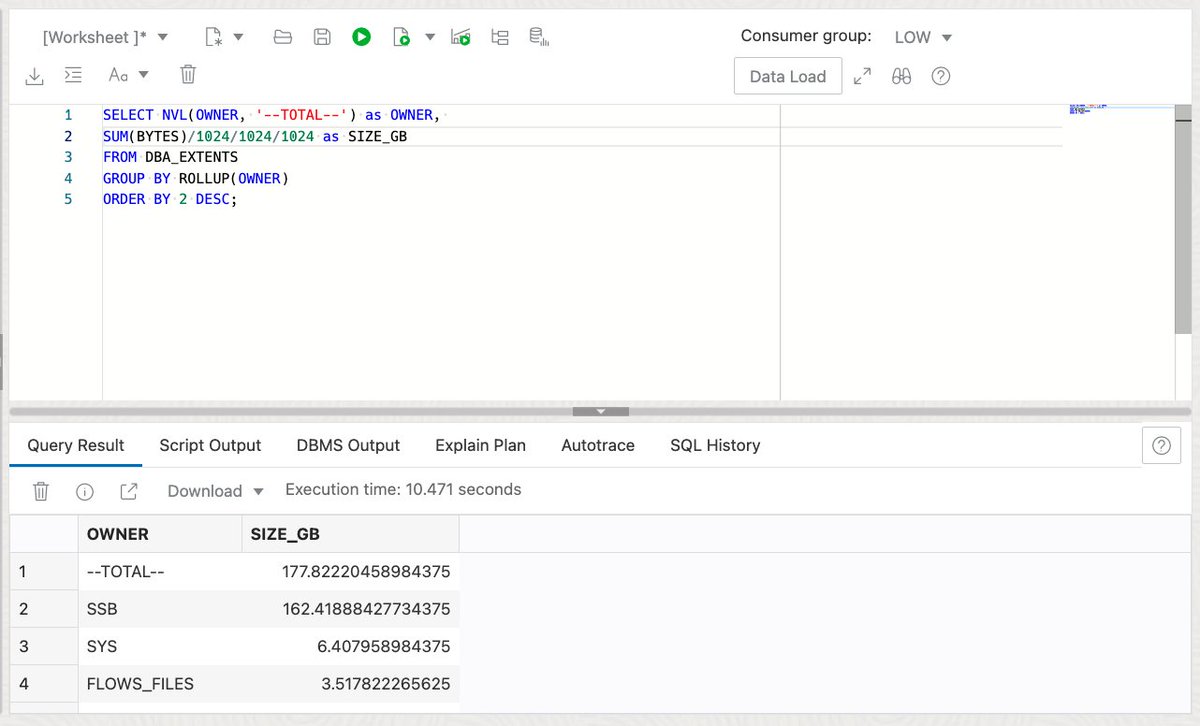
Task: Click the Explain Plan toolbar icon
Action: [461, 37]
